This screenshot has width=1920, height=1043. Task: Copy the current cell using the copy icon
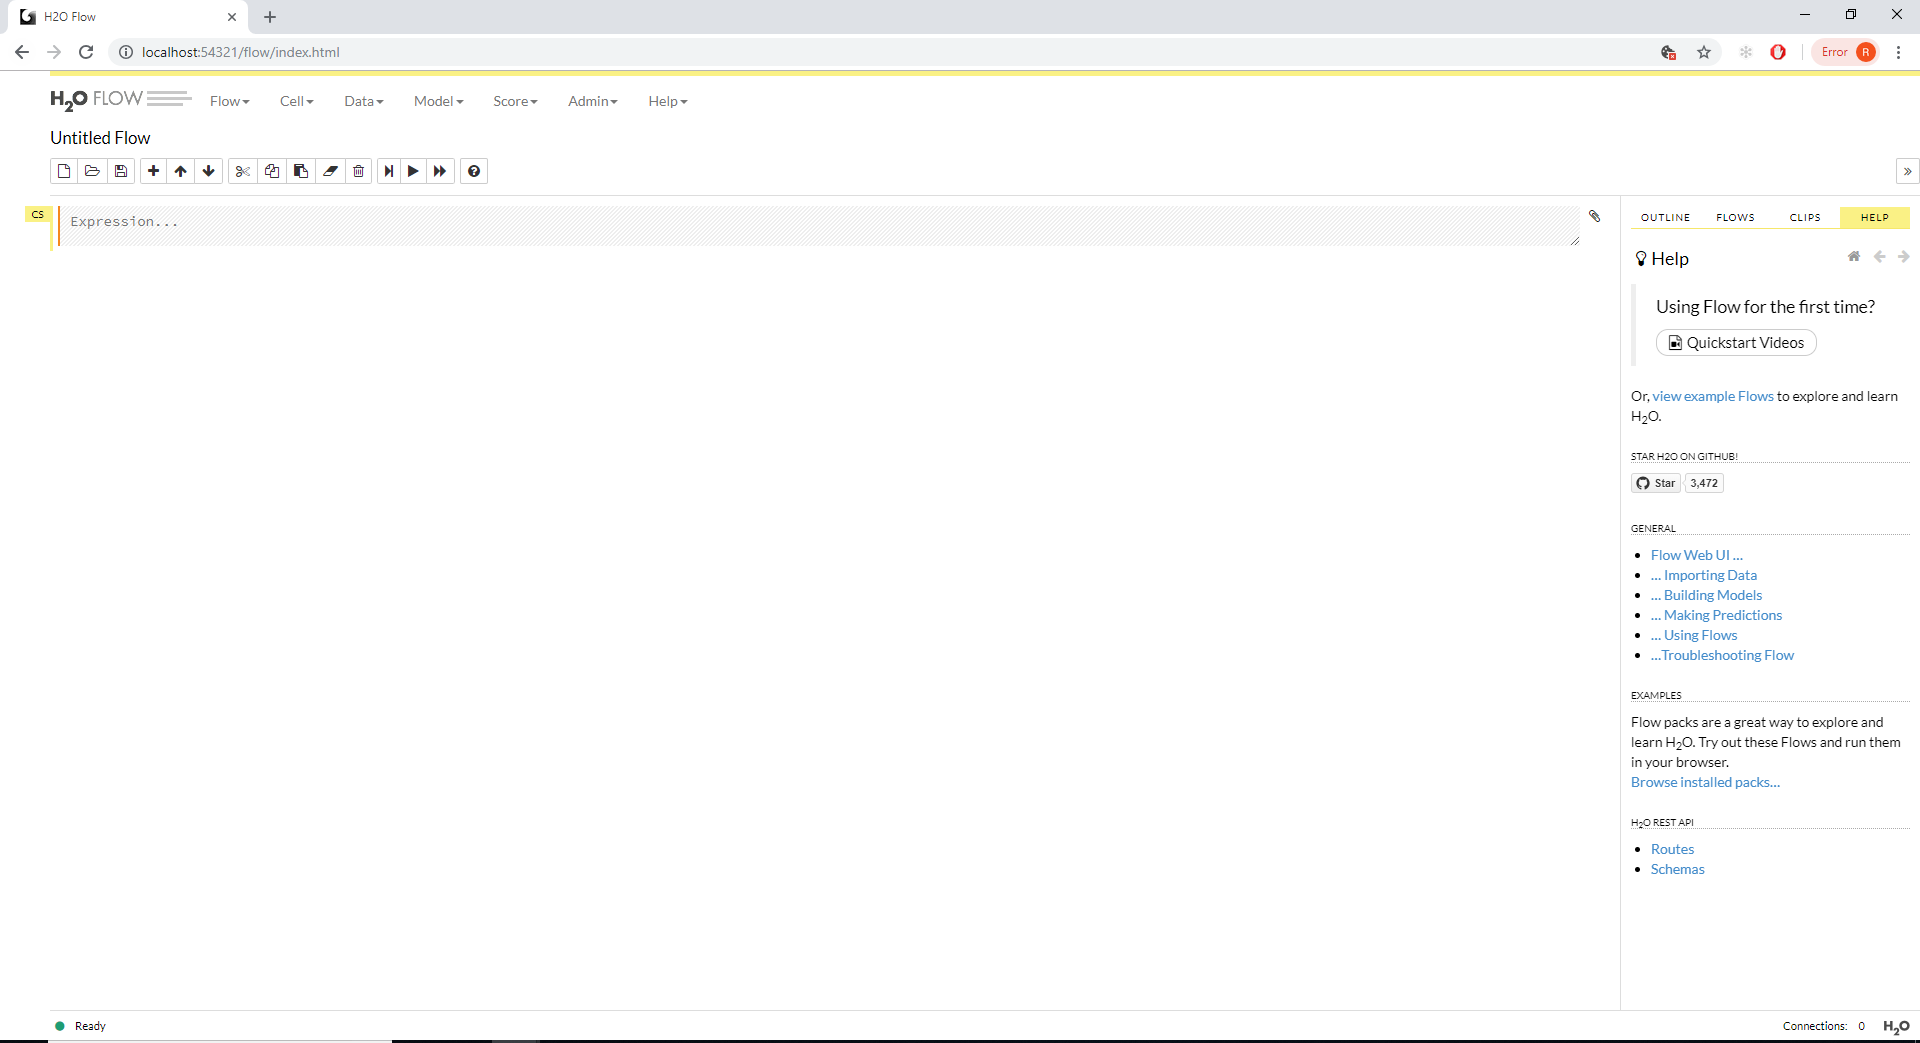[271, 171]
